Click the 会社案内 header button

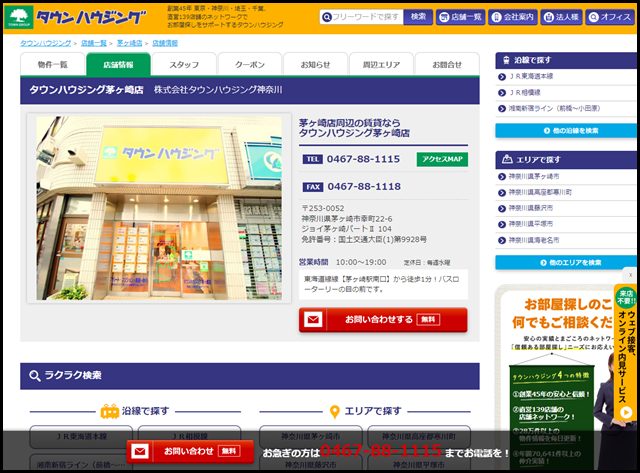coord(513,17)
